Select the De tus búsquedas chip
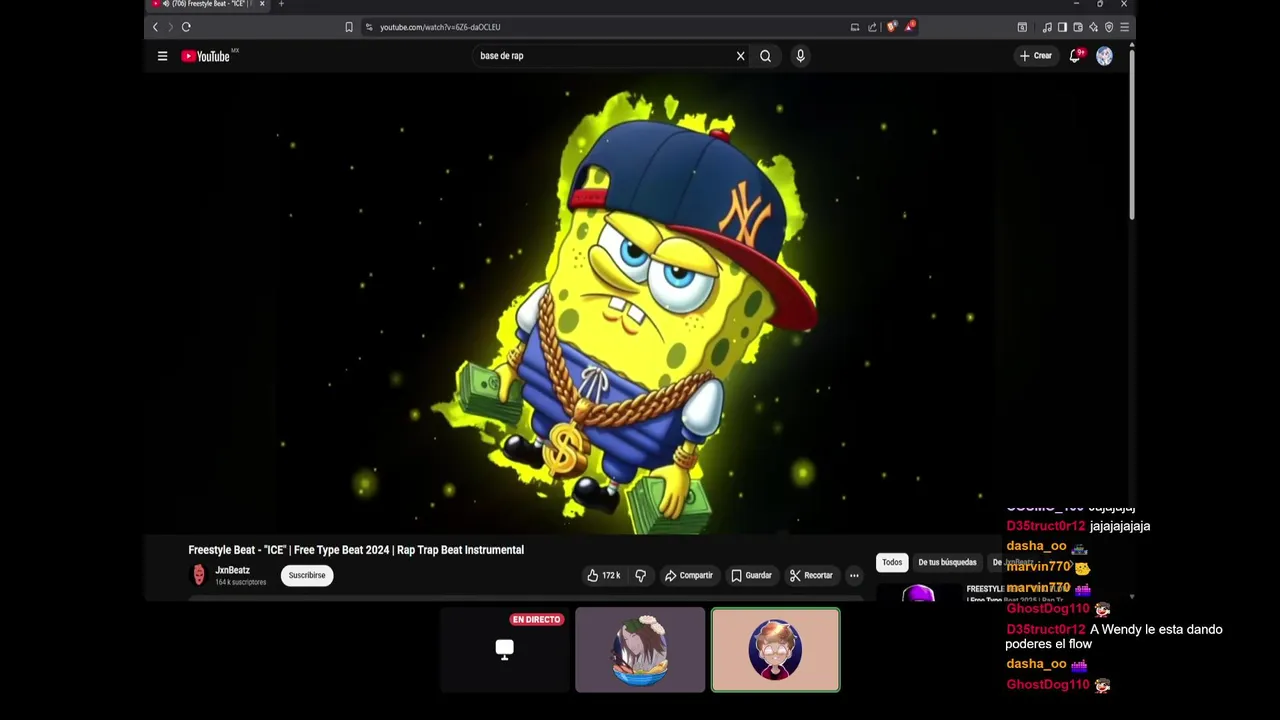Image resolution: width=1280 pixels, height=720 pixels. (947, 562)
